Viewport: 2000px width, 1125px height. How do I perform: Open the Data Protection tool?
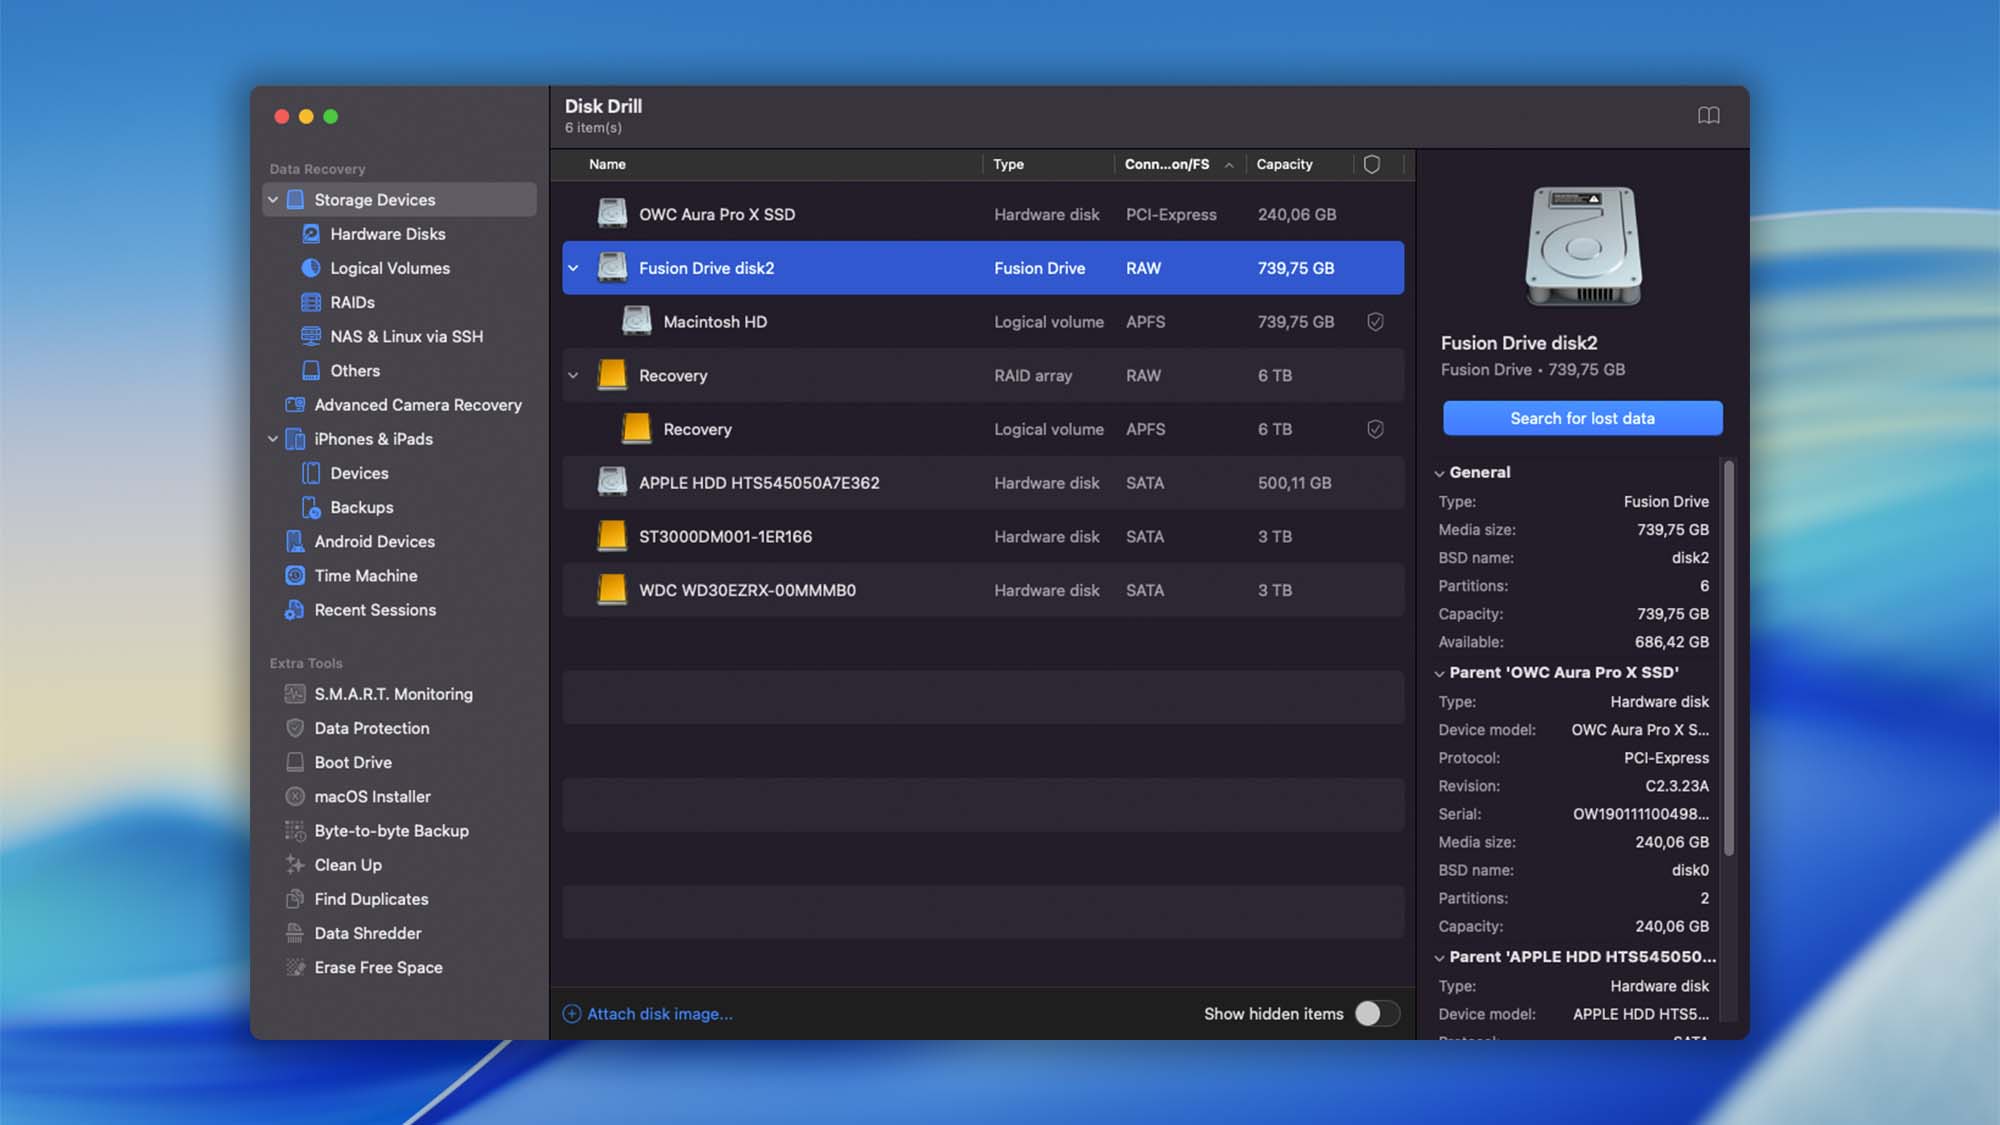click(x=372, y=728)
